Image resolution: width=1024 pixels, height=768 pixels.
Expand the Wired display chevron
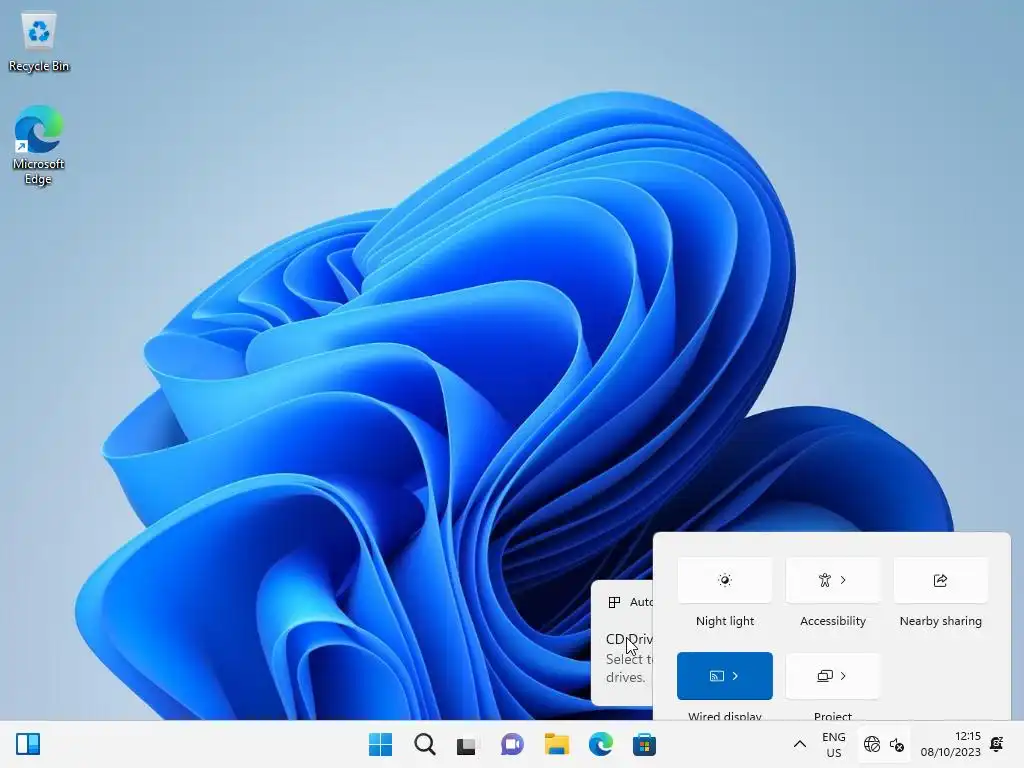coord(735,676)
